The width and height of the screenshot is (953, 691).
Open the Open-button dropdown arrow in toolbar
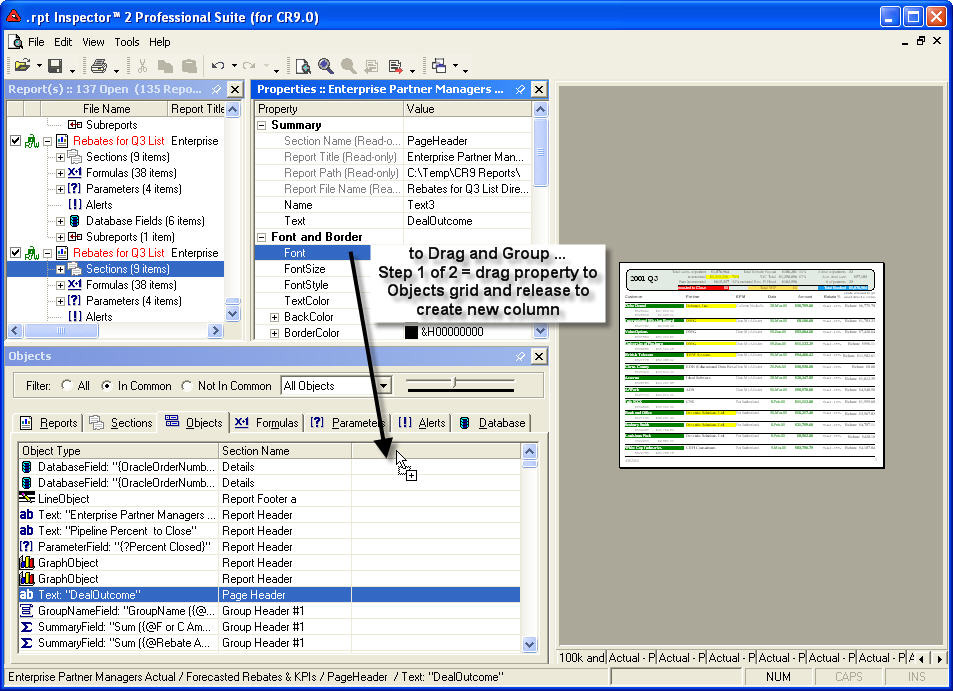[40, 66]
